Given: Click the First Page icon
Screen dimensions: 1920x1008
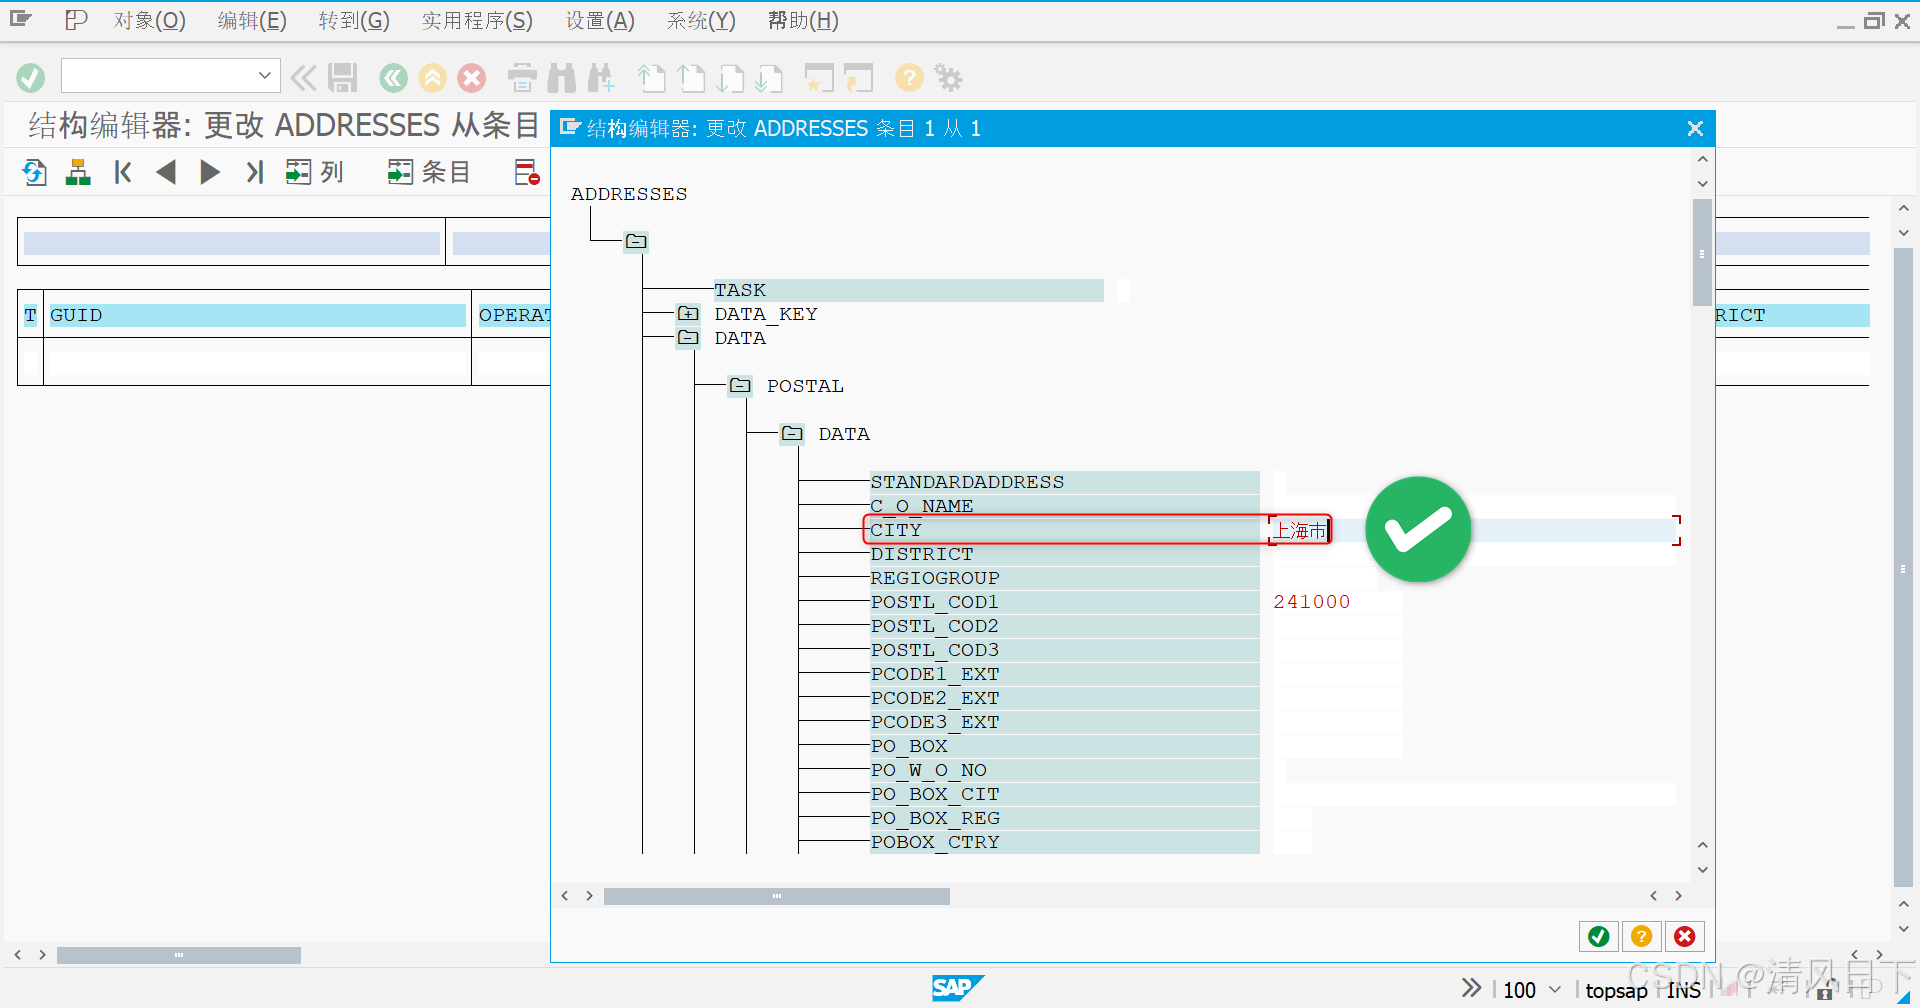Looking at the screenshot, I should [651, 77].
